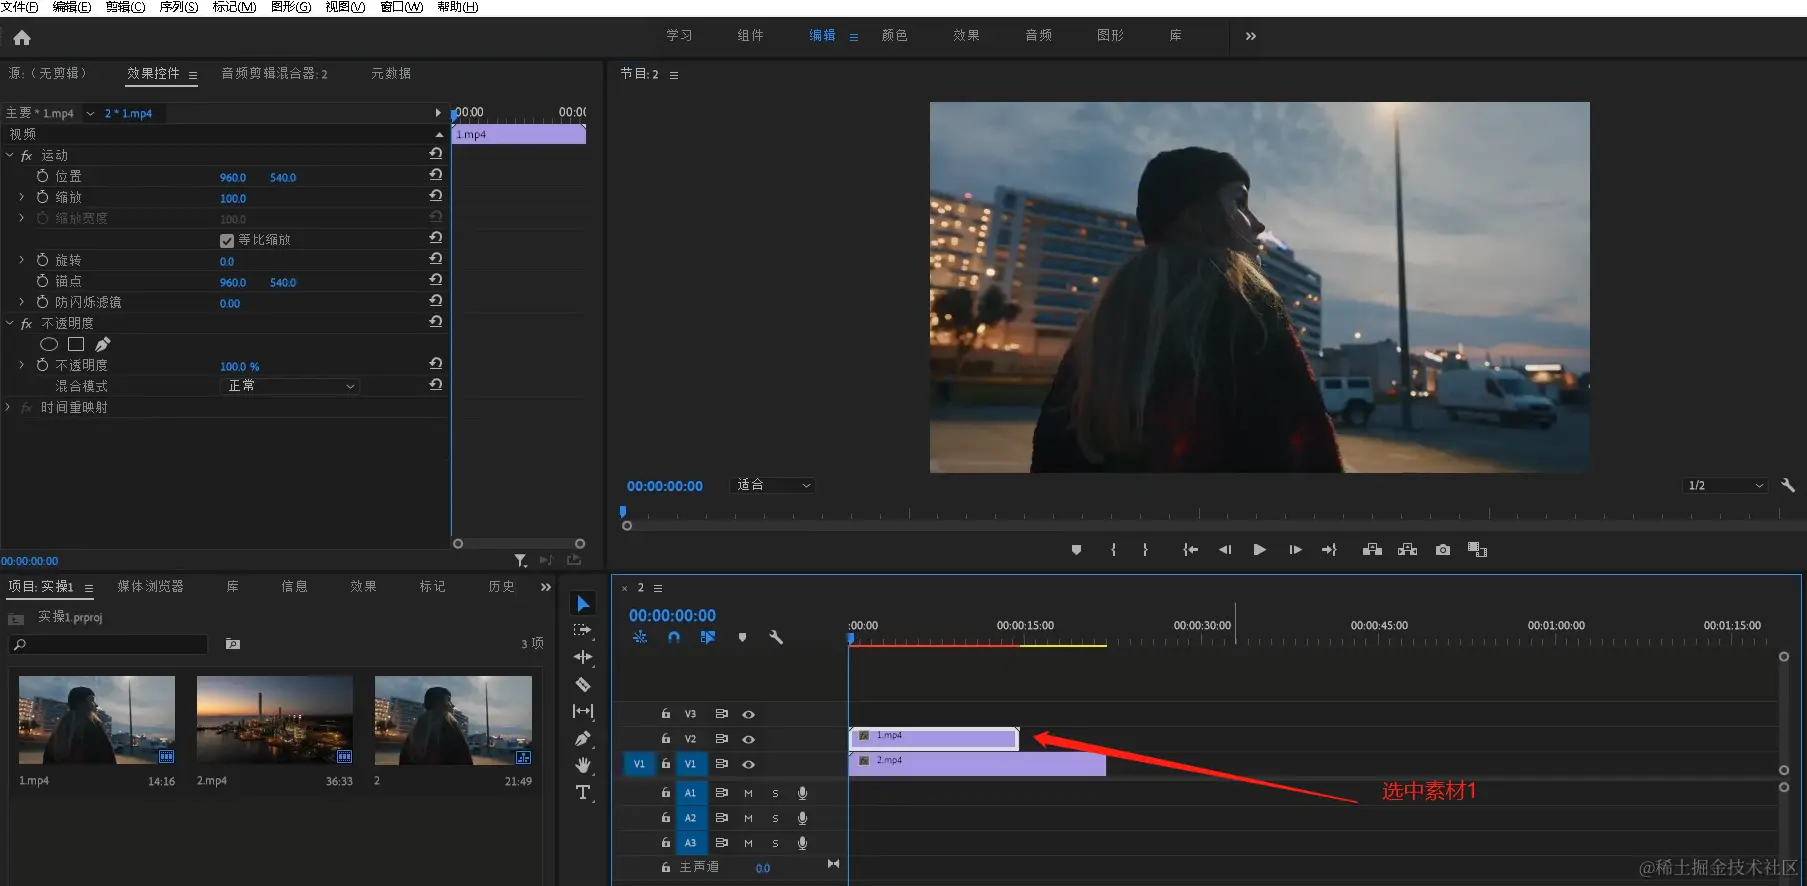Open the 序列(S) menu
Screen dimensions: 1807x886
pos(178,7)
